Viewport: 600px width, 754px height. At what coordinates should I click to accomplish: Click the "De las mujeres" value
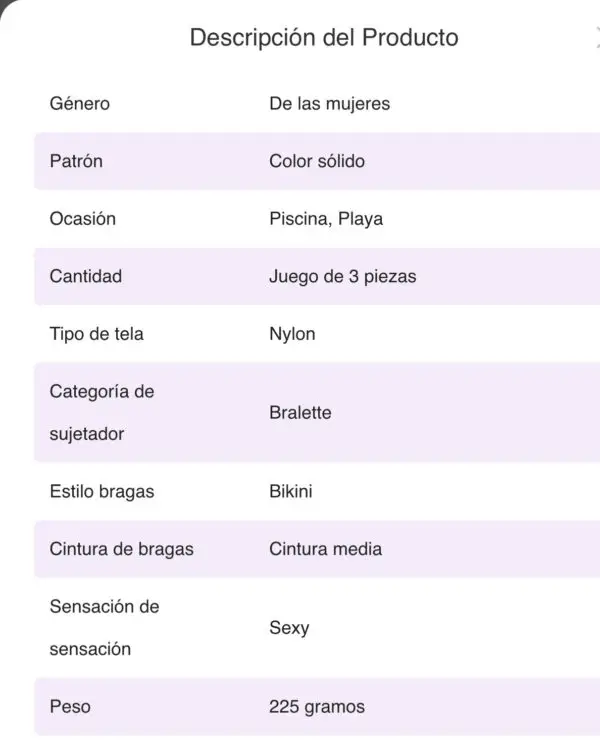[329, 103]
